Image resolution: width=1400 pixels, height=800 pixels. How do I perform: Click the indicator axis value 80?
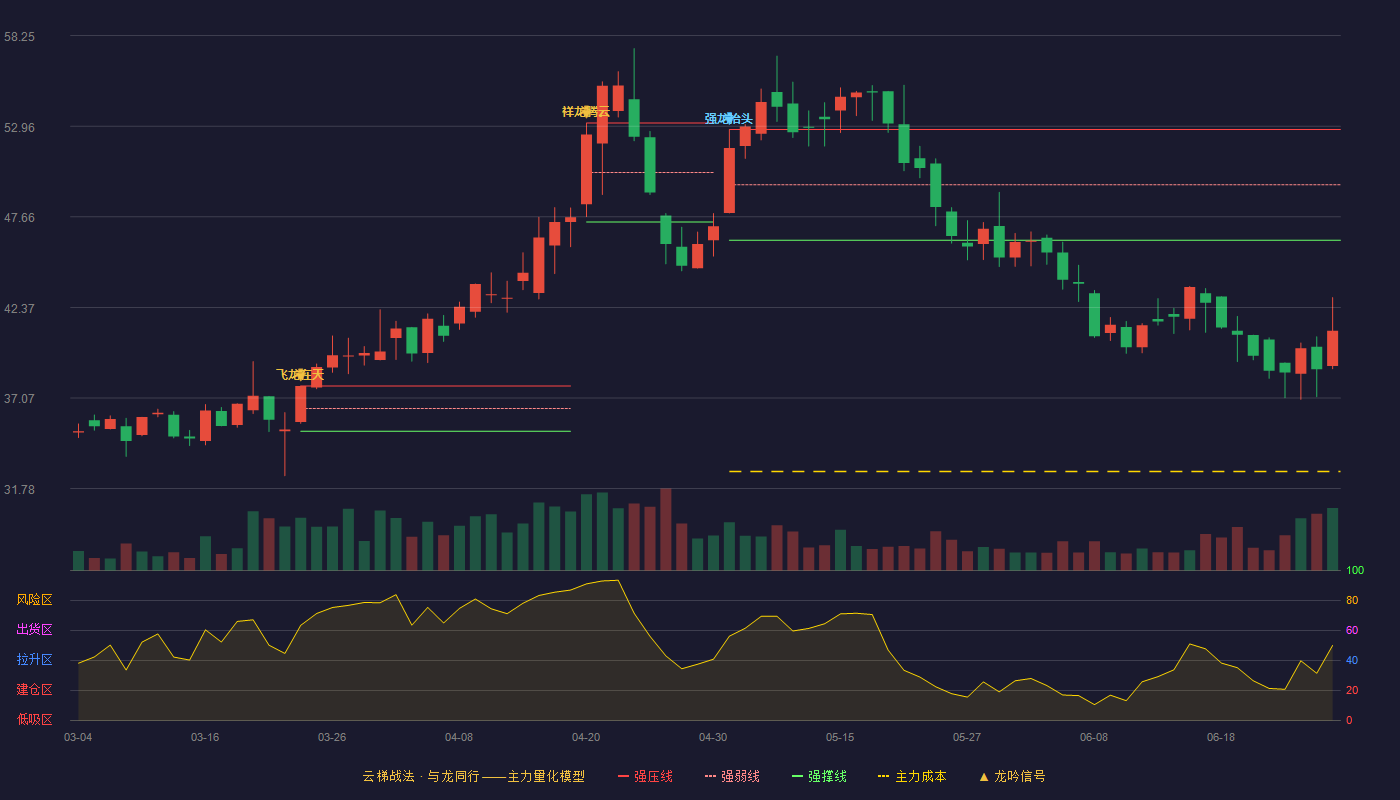[1352, 600]
